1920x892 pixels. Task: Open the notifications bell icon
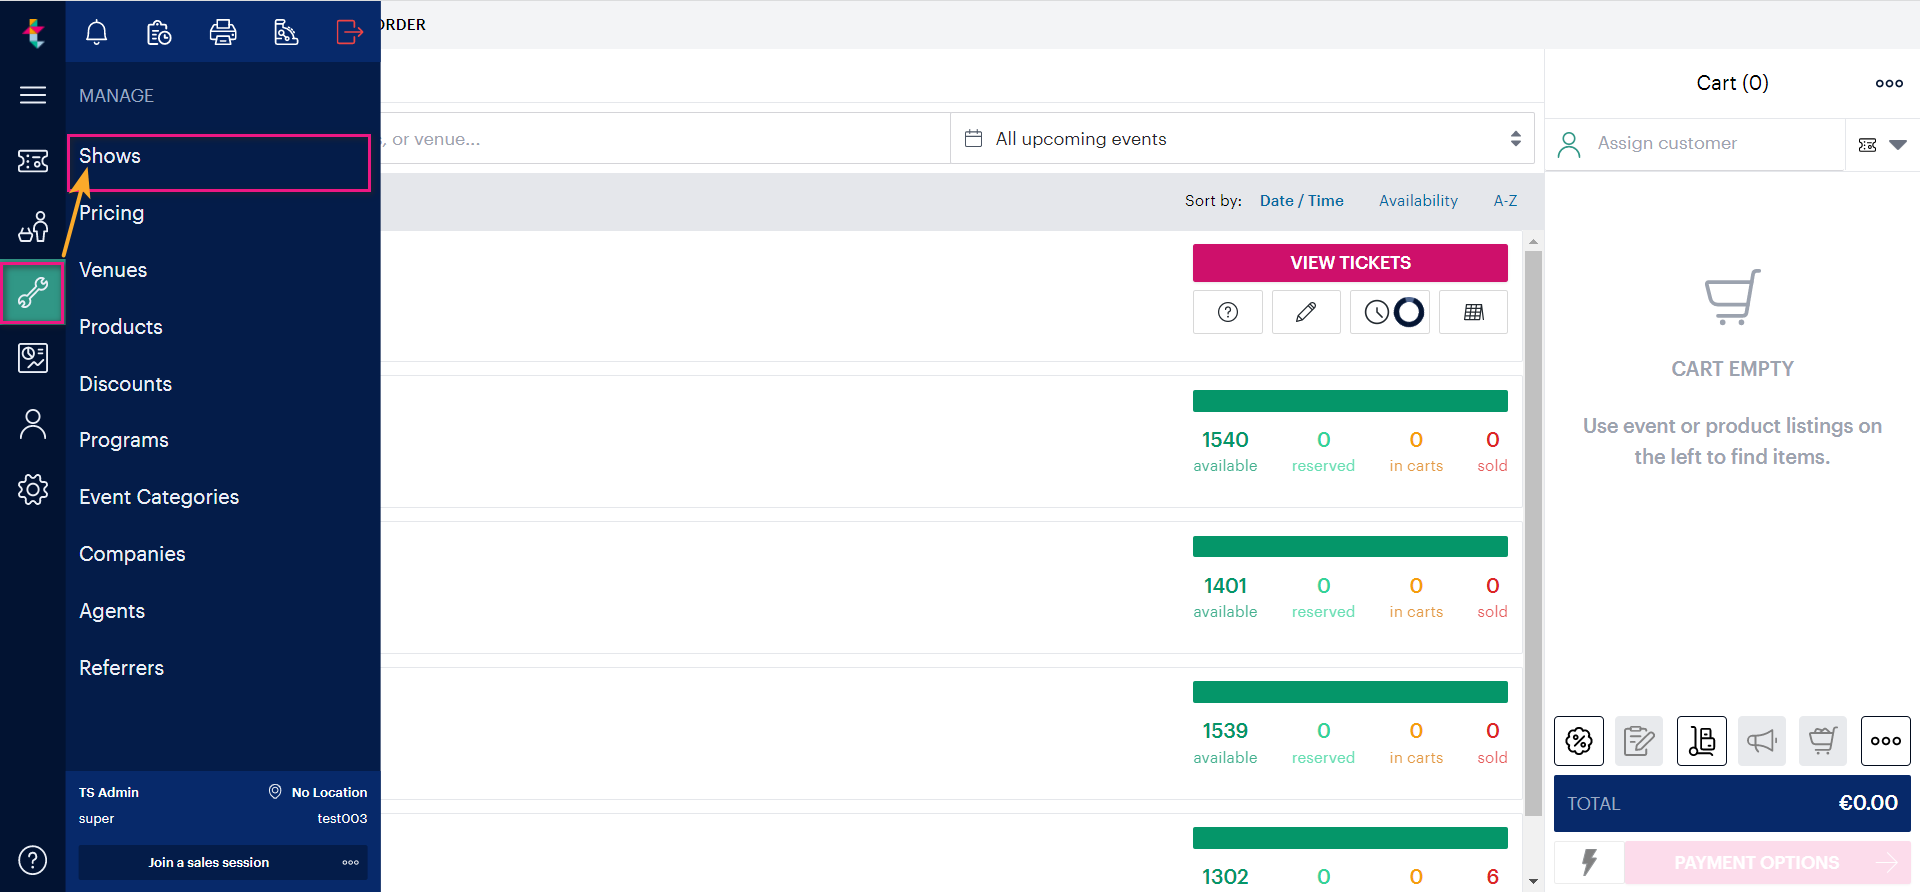click(x=97, y=33)
